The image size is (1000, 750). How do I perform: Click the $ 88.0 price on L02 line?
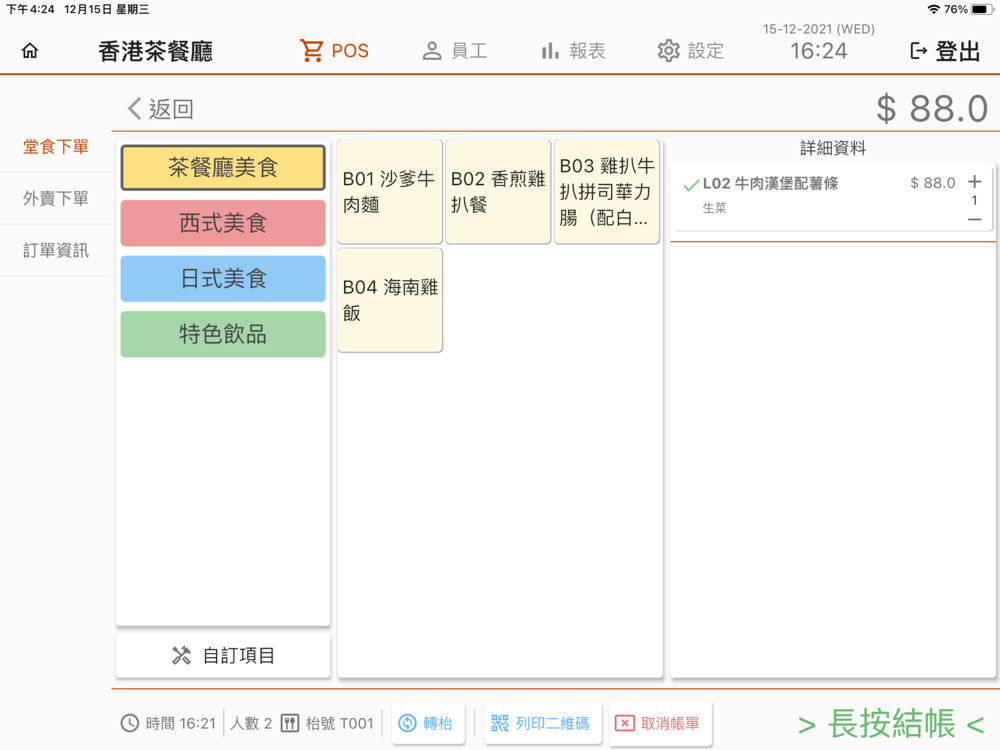(932, 183)
